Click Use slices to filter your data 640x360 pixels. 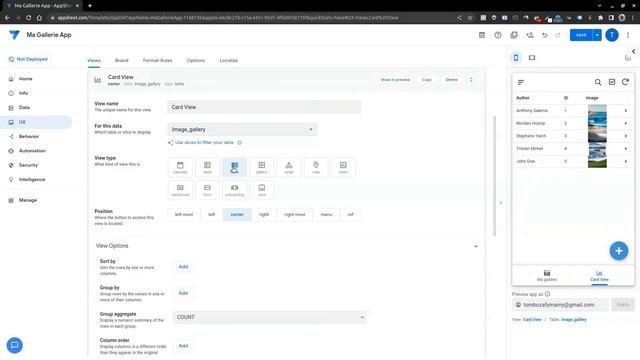204,142
